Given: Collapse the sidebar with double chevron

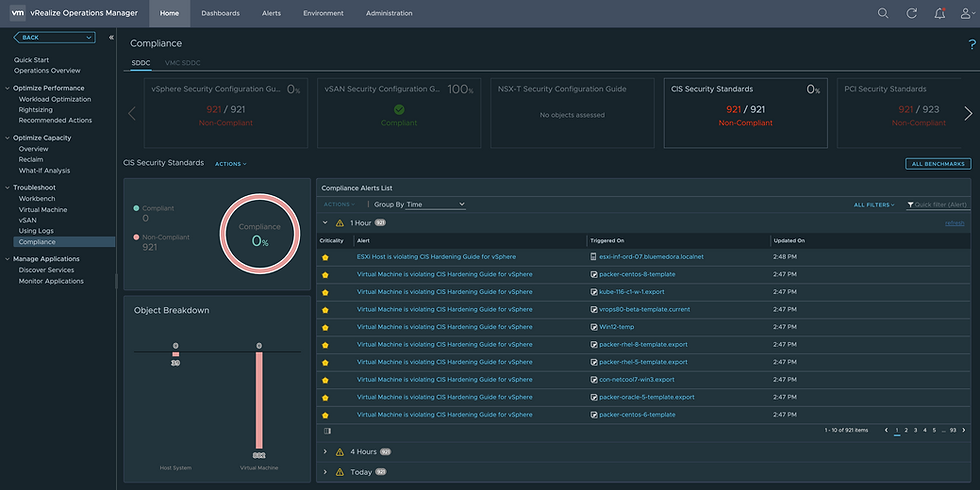Looking at the screenshot, I should point(111,38).
